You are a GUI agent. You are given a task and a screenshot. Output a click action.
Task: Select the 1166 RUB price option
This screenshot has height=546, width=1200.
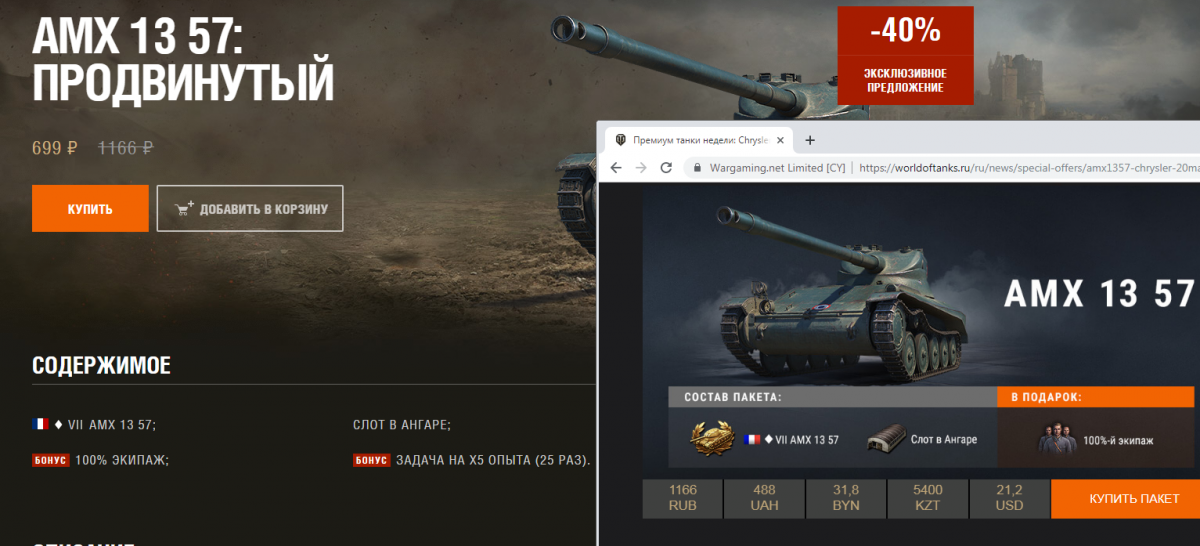click(682, 498)
